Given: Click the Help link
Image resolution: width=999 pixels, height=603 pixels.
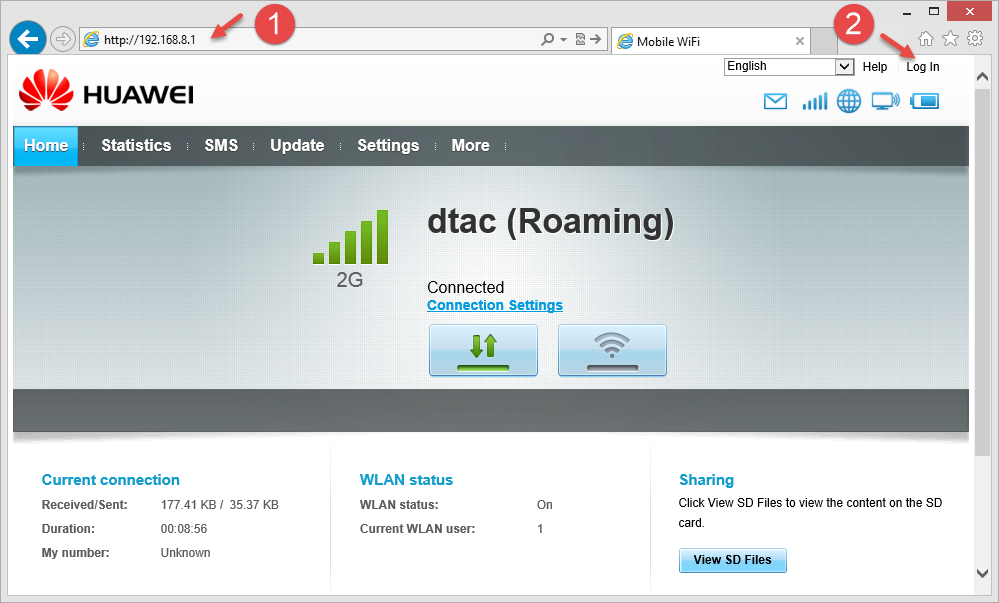Looking at the screenshot, I should (x=875, y=67).
